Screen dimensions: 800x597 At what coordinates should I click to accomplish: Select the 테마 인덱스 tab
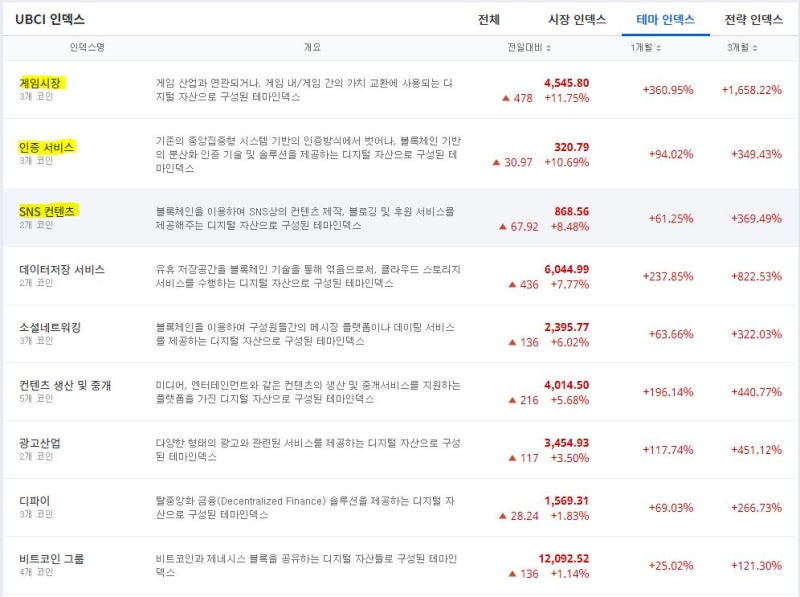click(x=665, y=19)
